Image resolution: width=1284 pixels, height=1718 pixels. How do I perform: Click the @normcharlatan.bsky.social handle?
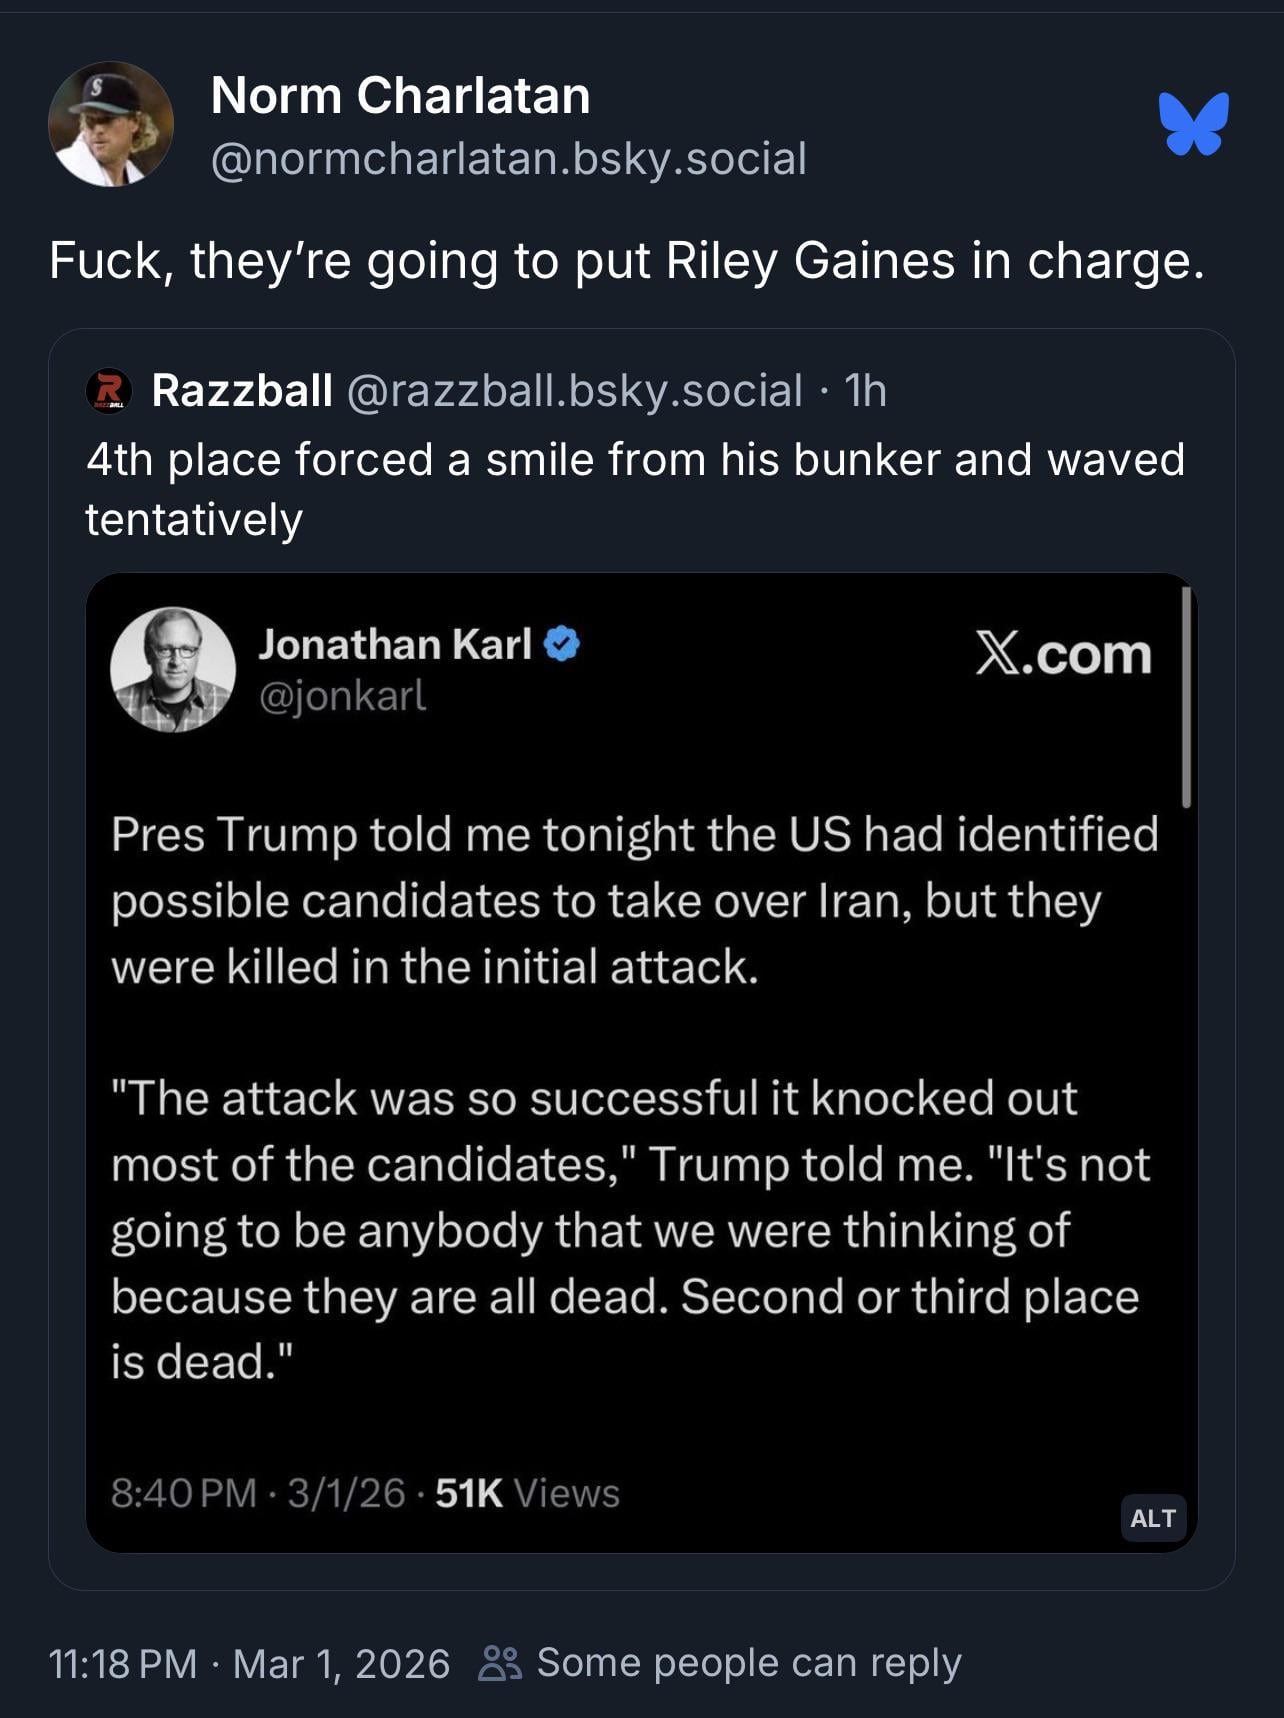point(508,159)
